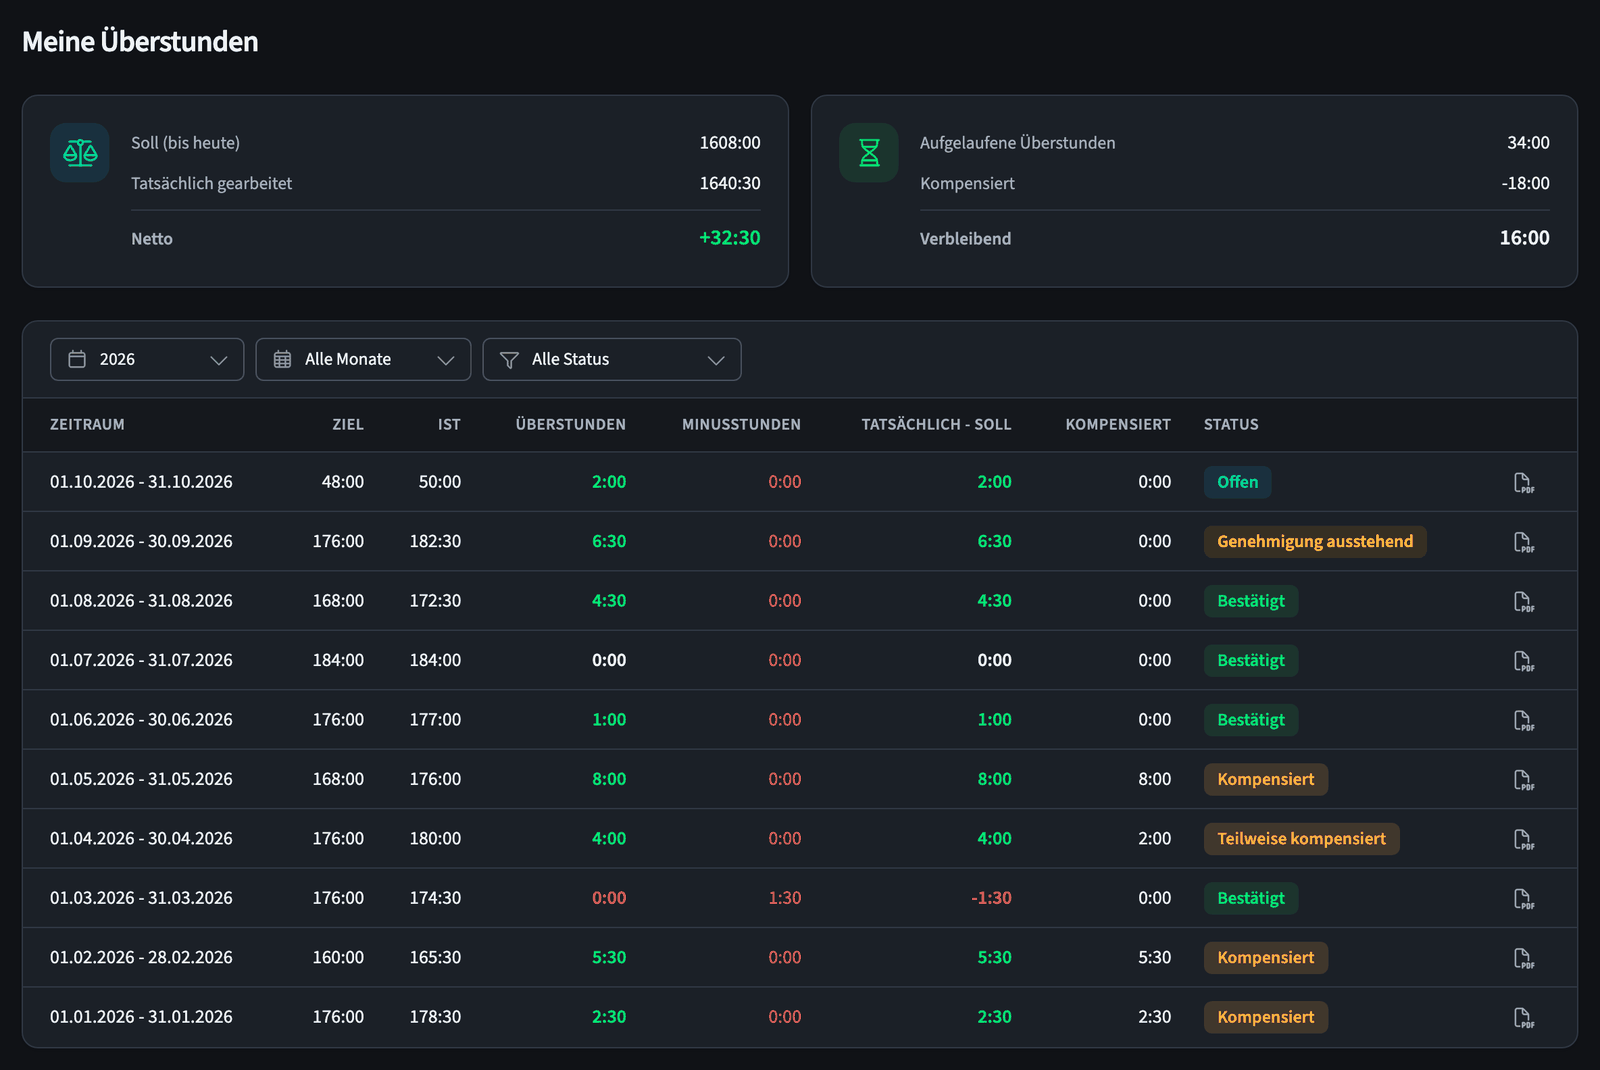Click Bestätigt badge in August row
The height and width of the screenshot is (1070, 1600).
1251,601
